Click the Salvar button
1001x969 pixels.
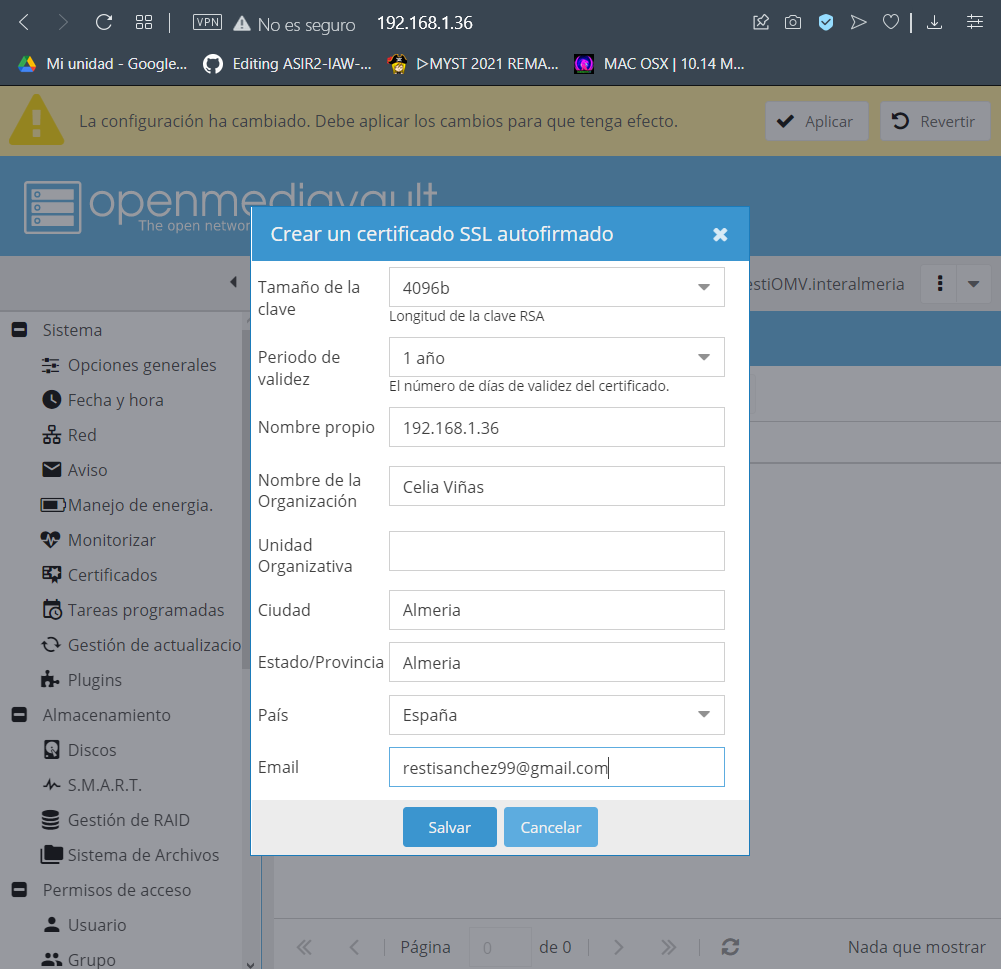[x=449, y=827]
